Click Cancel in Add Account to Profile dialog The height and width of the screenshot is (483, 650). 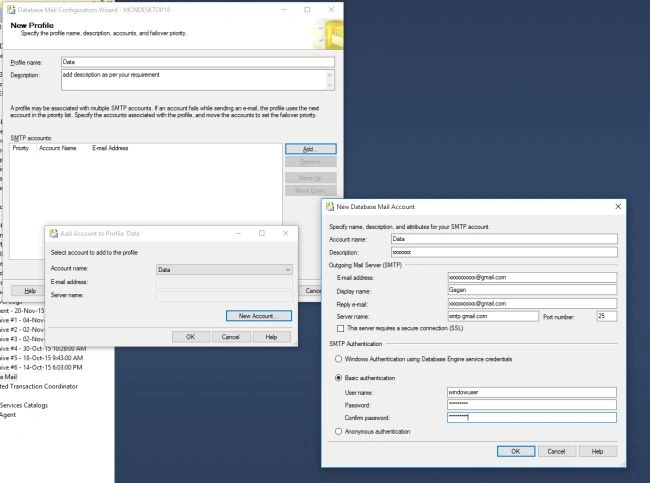(230, 337)
